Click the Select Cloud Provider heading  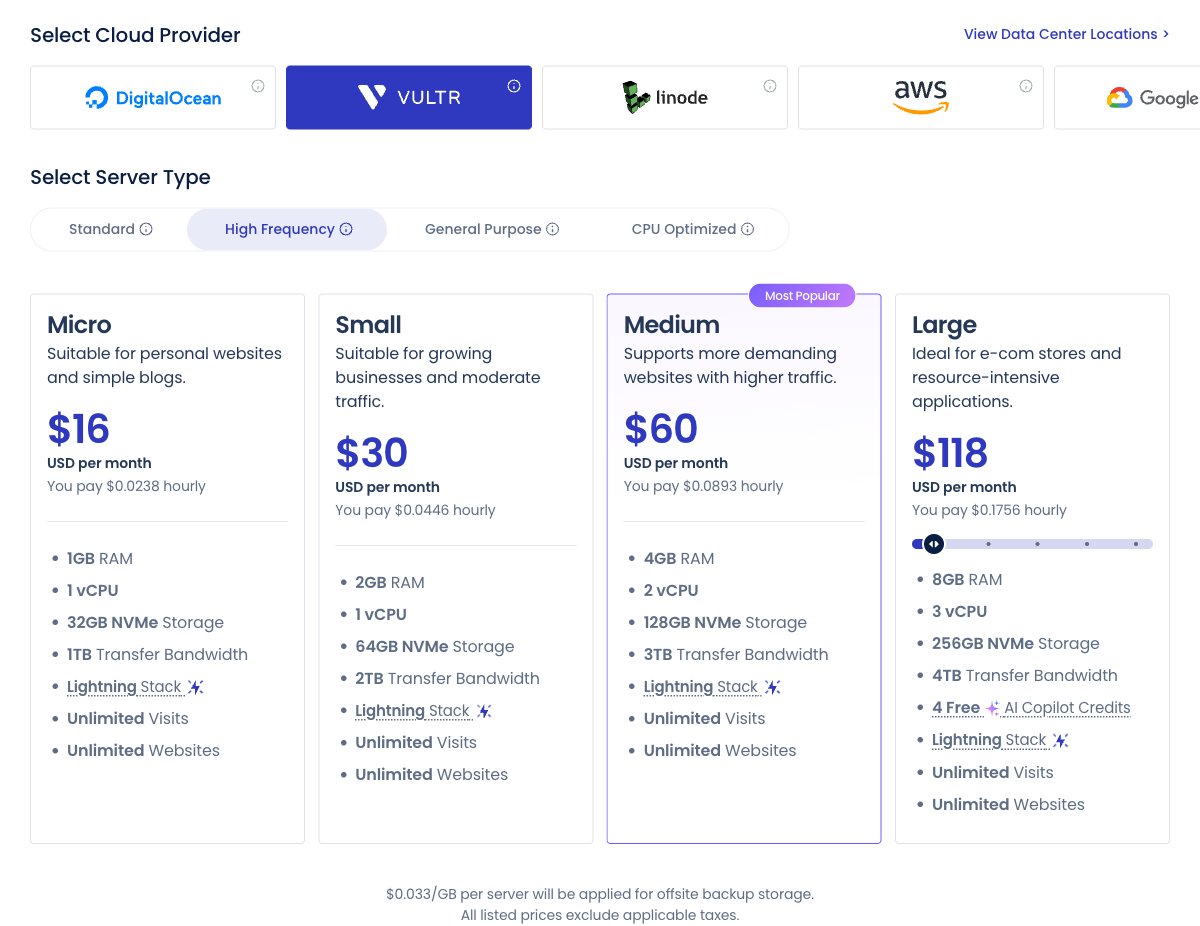tap(135, 35)
